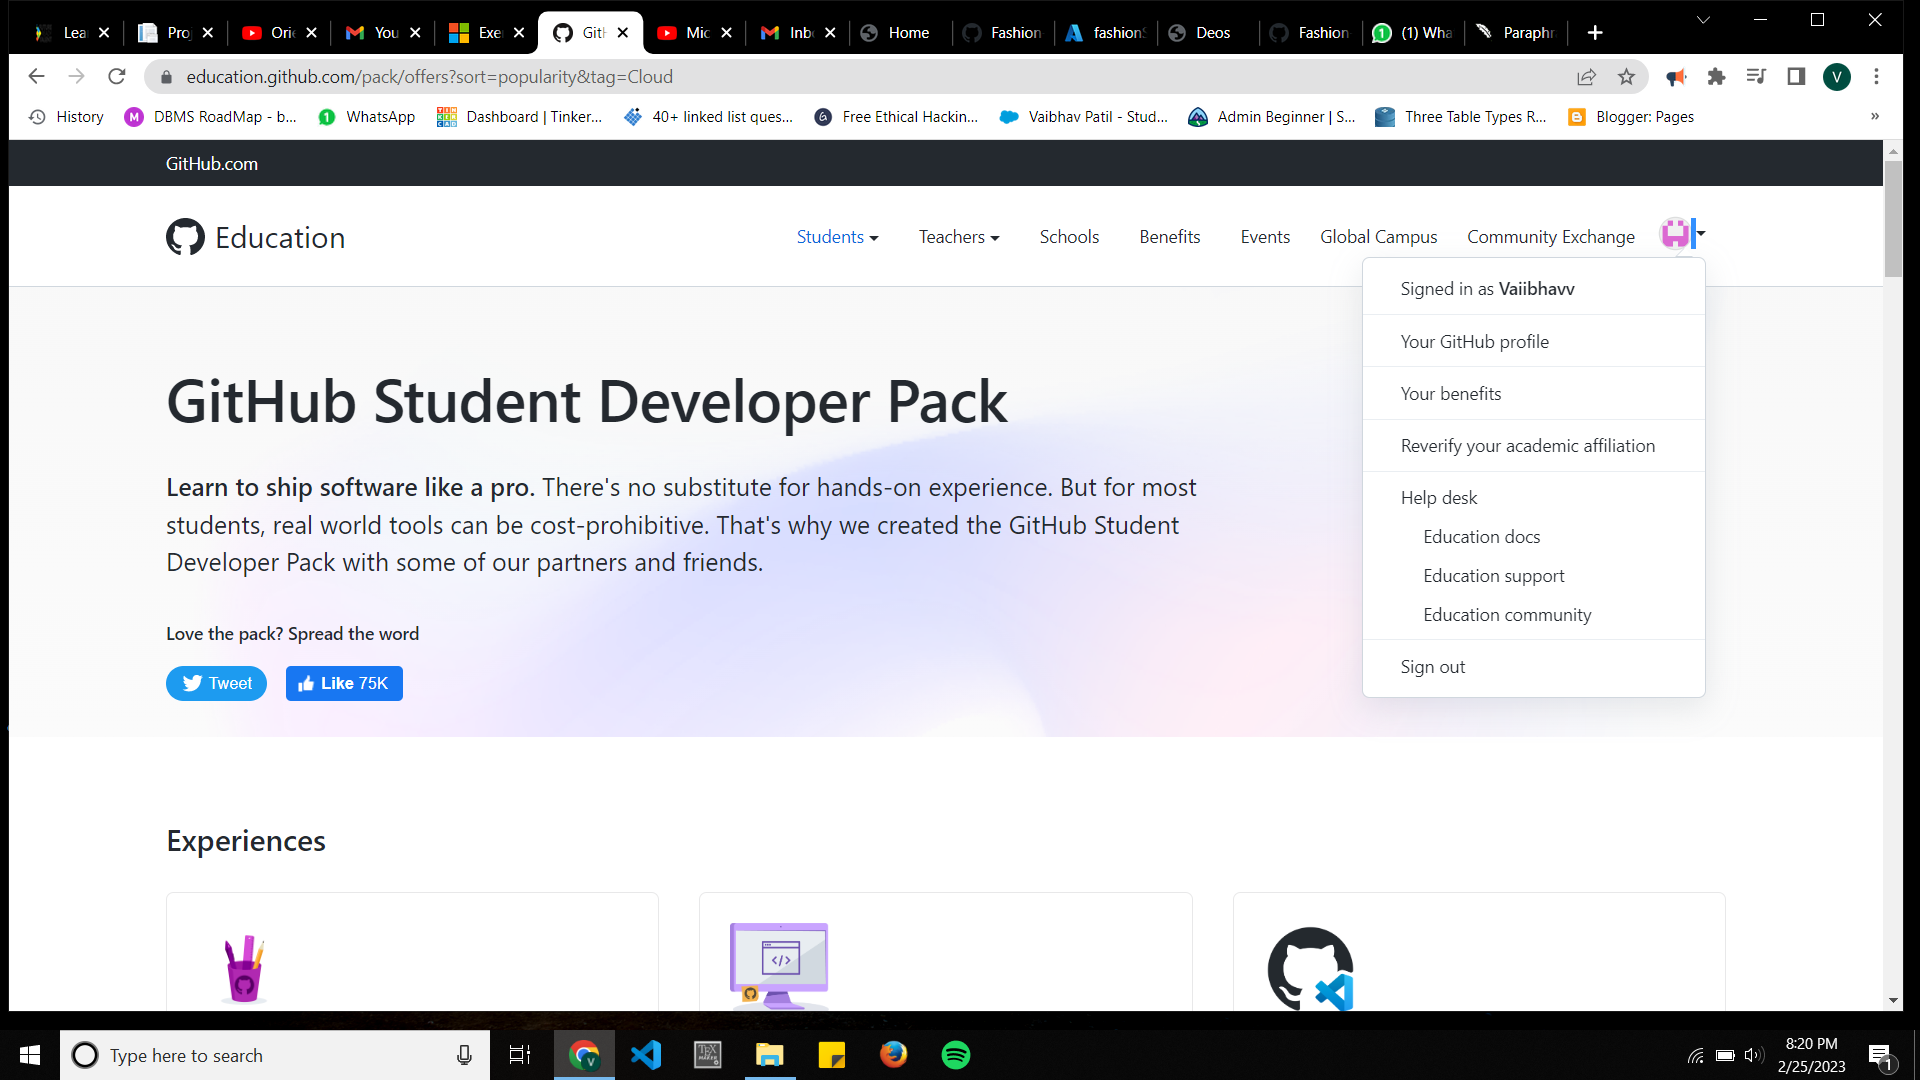Open Education docs under Help desk

click(x=1481, y=537)
